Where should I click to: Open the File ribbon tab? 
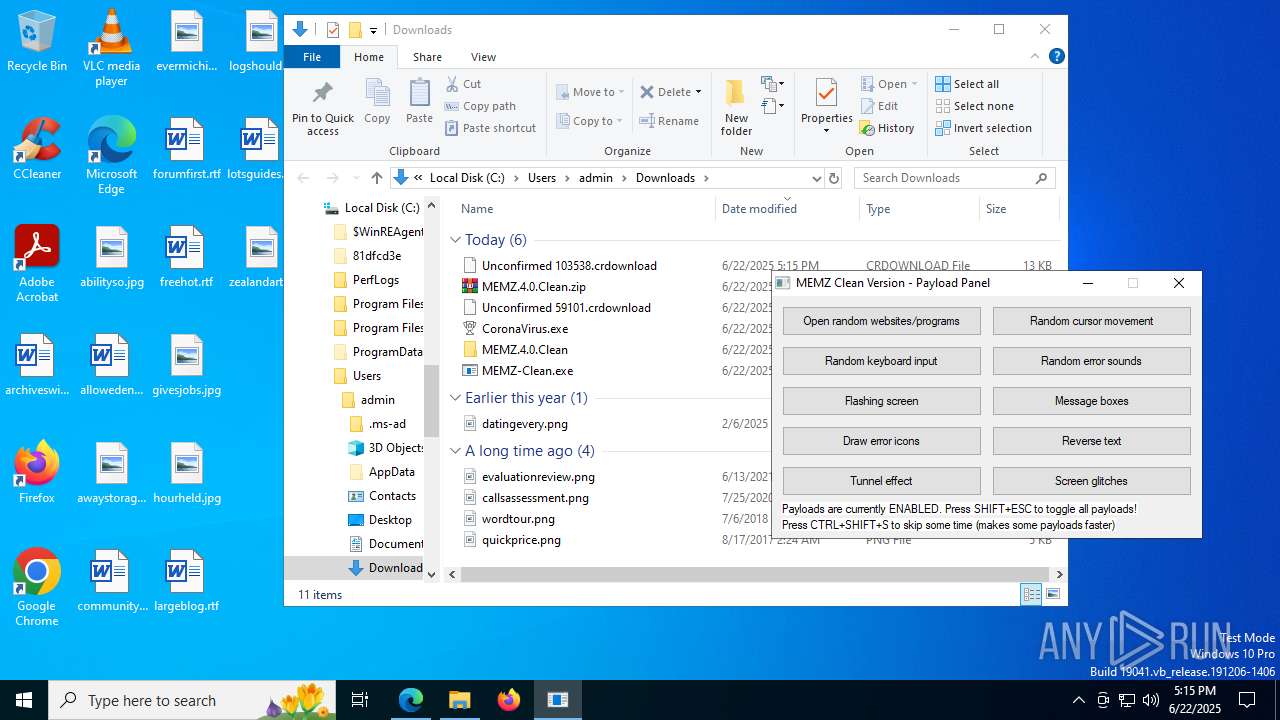[x=312, y=57]
